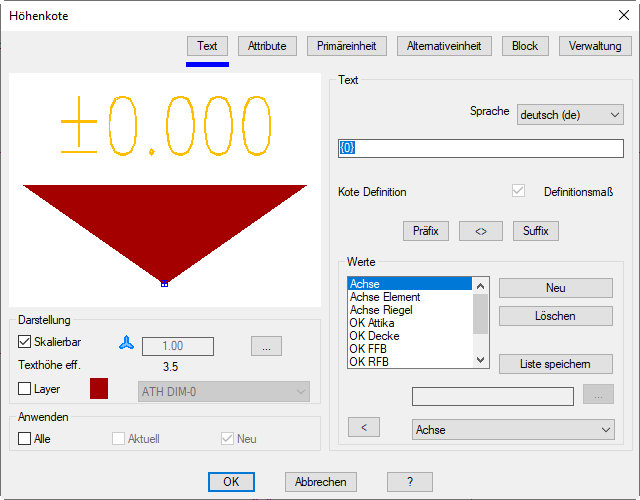The width and height of the screenshot is (640, 500).
Task: Open the Sprache language dropdown
Action: (x=570, y=115)
